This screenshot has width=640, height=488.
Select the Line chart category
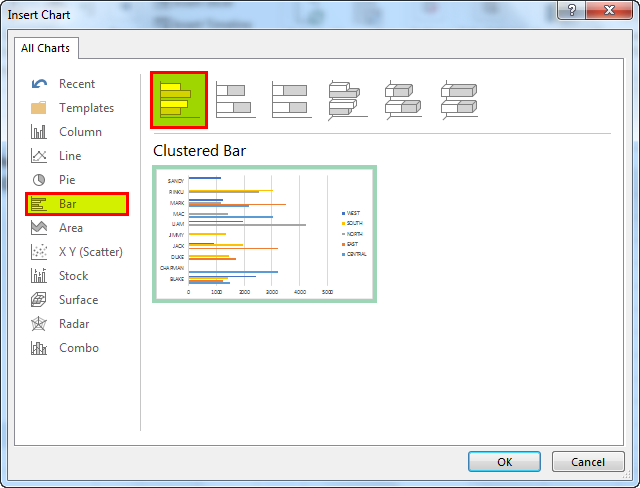(77, 156)
